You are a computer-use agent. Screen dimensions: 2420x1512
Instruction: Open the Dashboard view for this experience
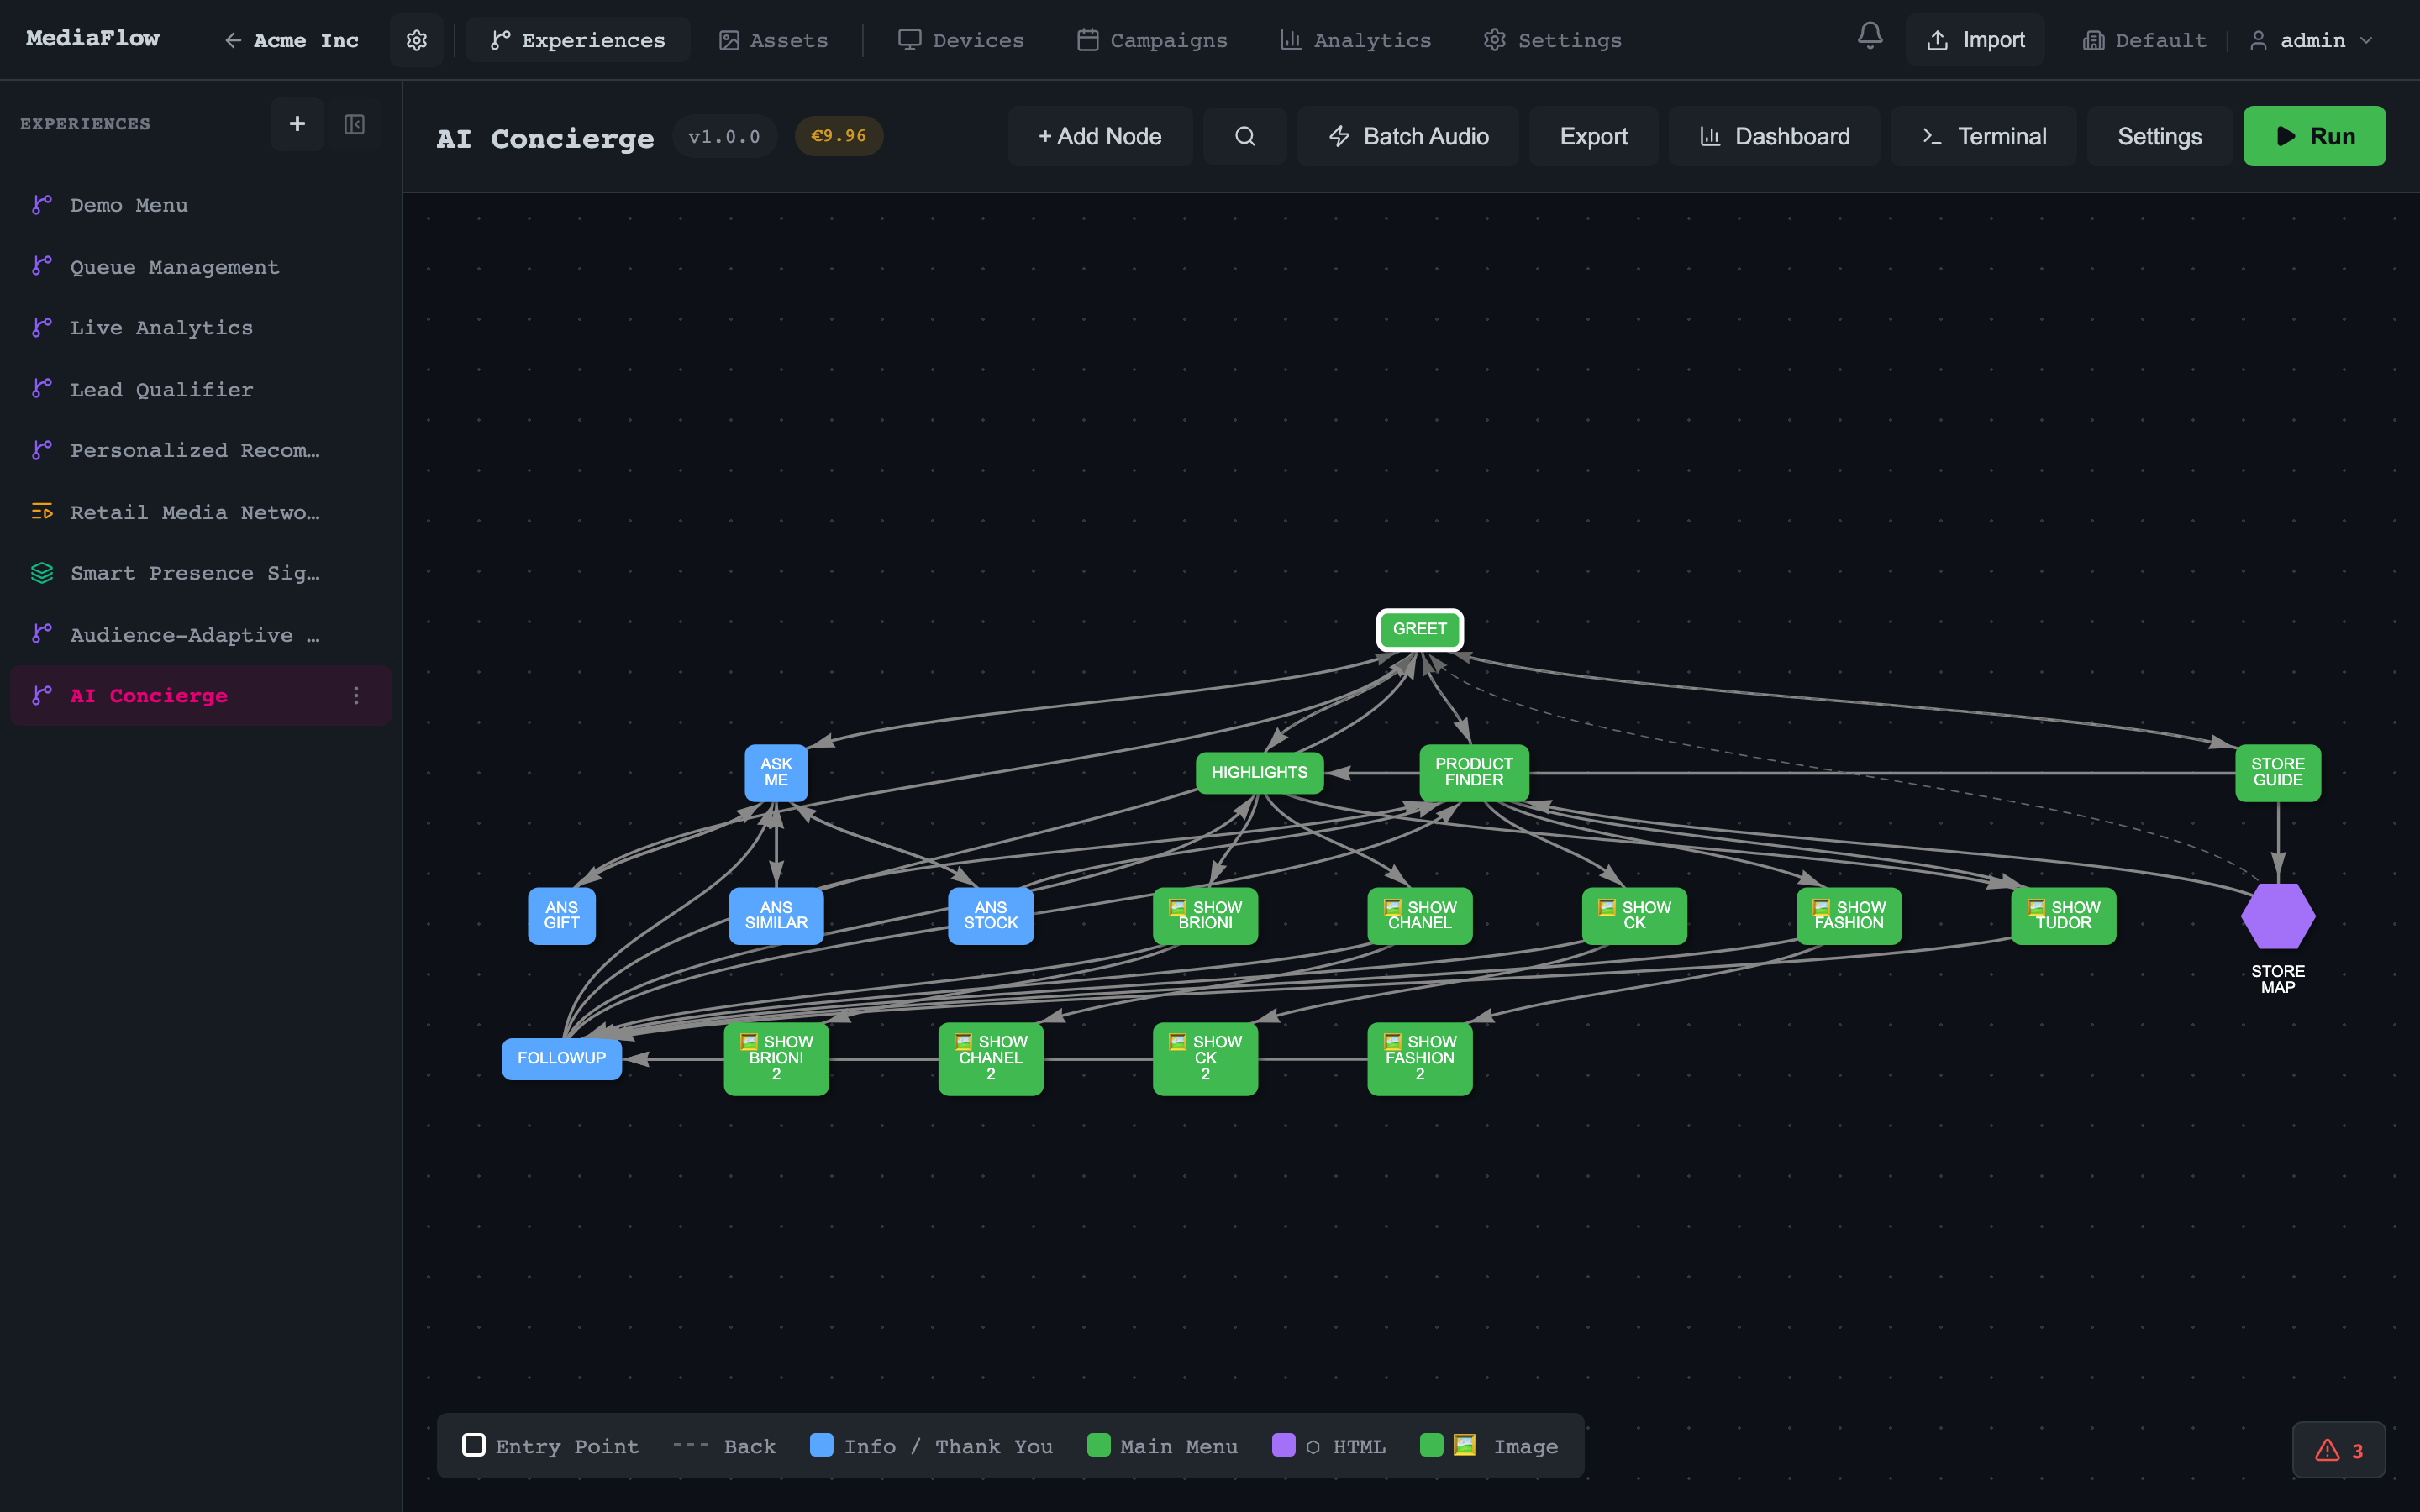(x=1773, y=136)
